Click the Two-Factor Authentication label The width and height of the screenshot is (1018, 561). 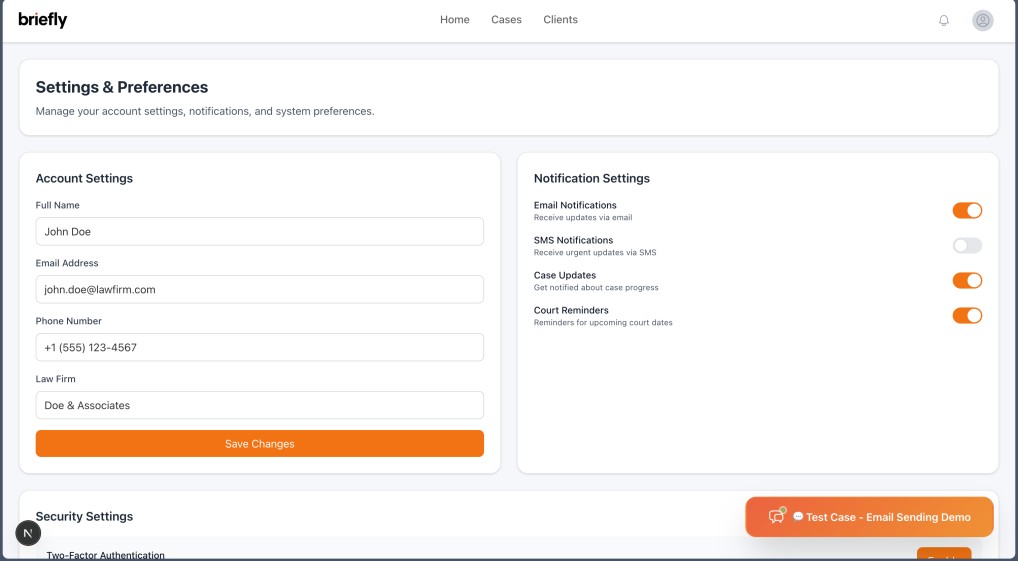tap(105, 555)
